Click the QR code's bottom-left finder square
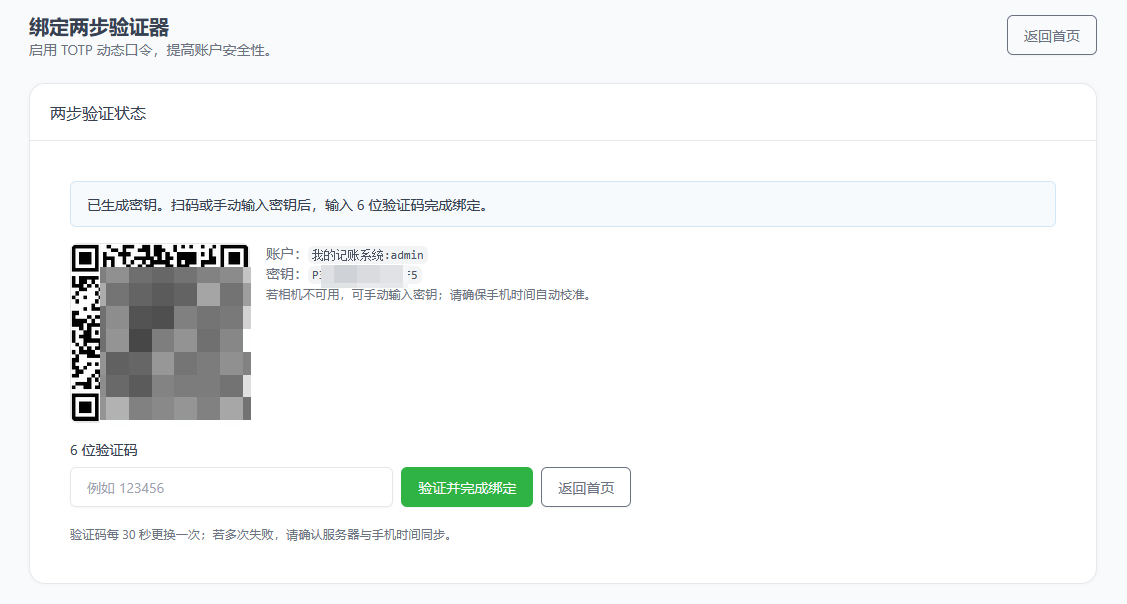Image resolution: width=1127 pixels, height=604 pixels. point(85,407)
